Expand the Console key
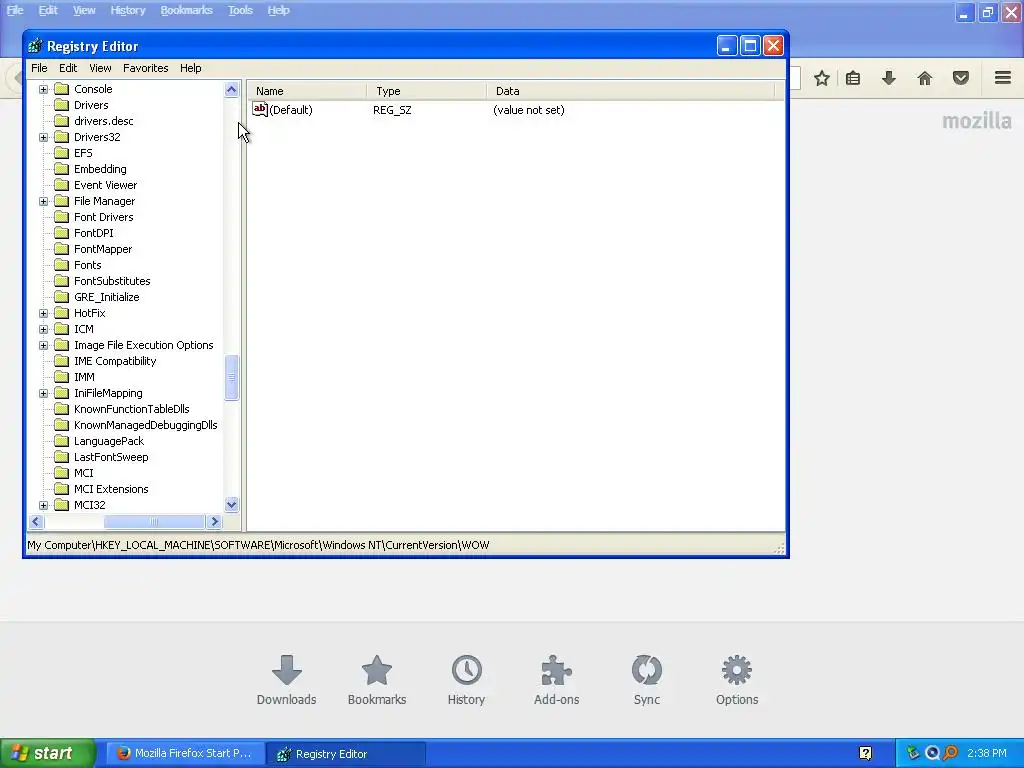The image size is (1024, 768). [x=43, y=89]
